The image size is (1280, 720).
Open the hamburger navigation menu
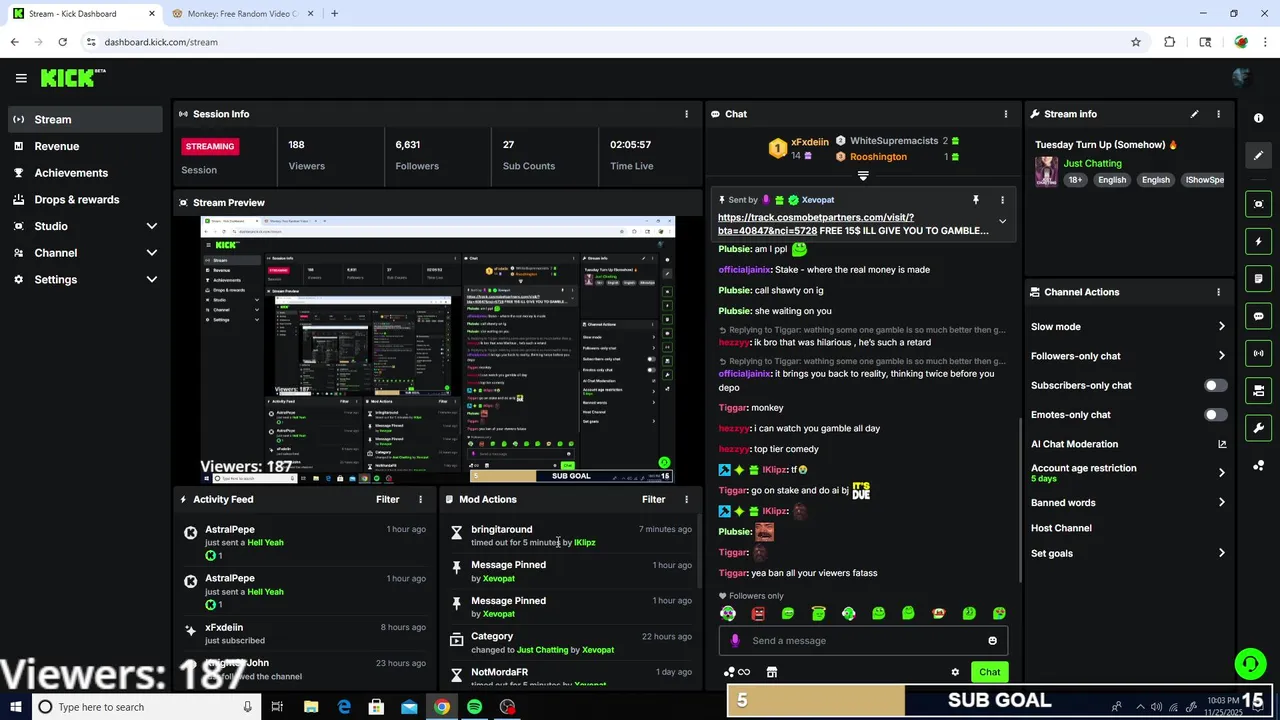coord(21,78)
